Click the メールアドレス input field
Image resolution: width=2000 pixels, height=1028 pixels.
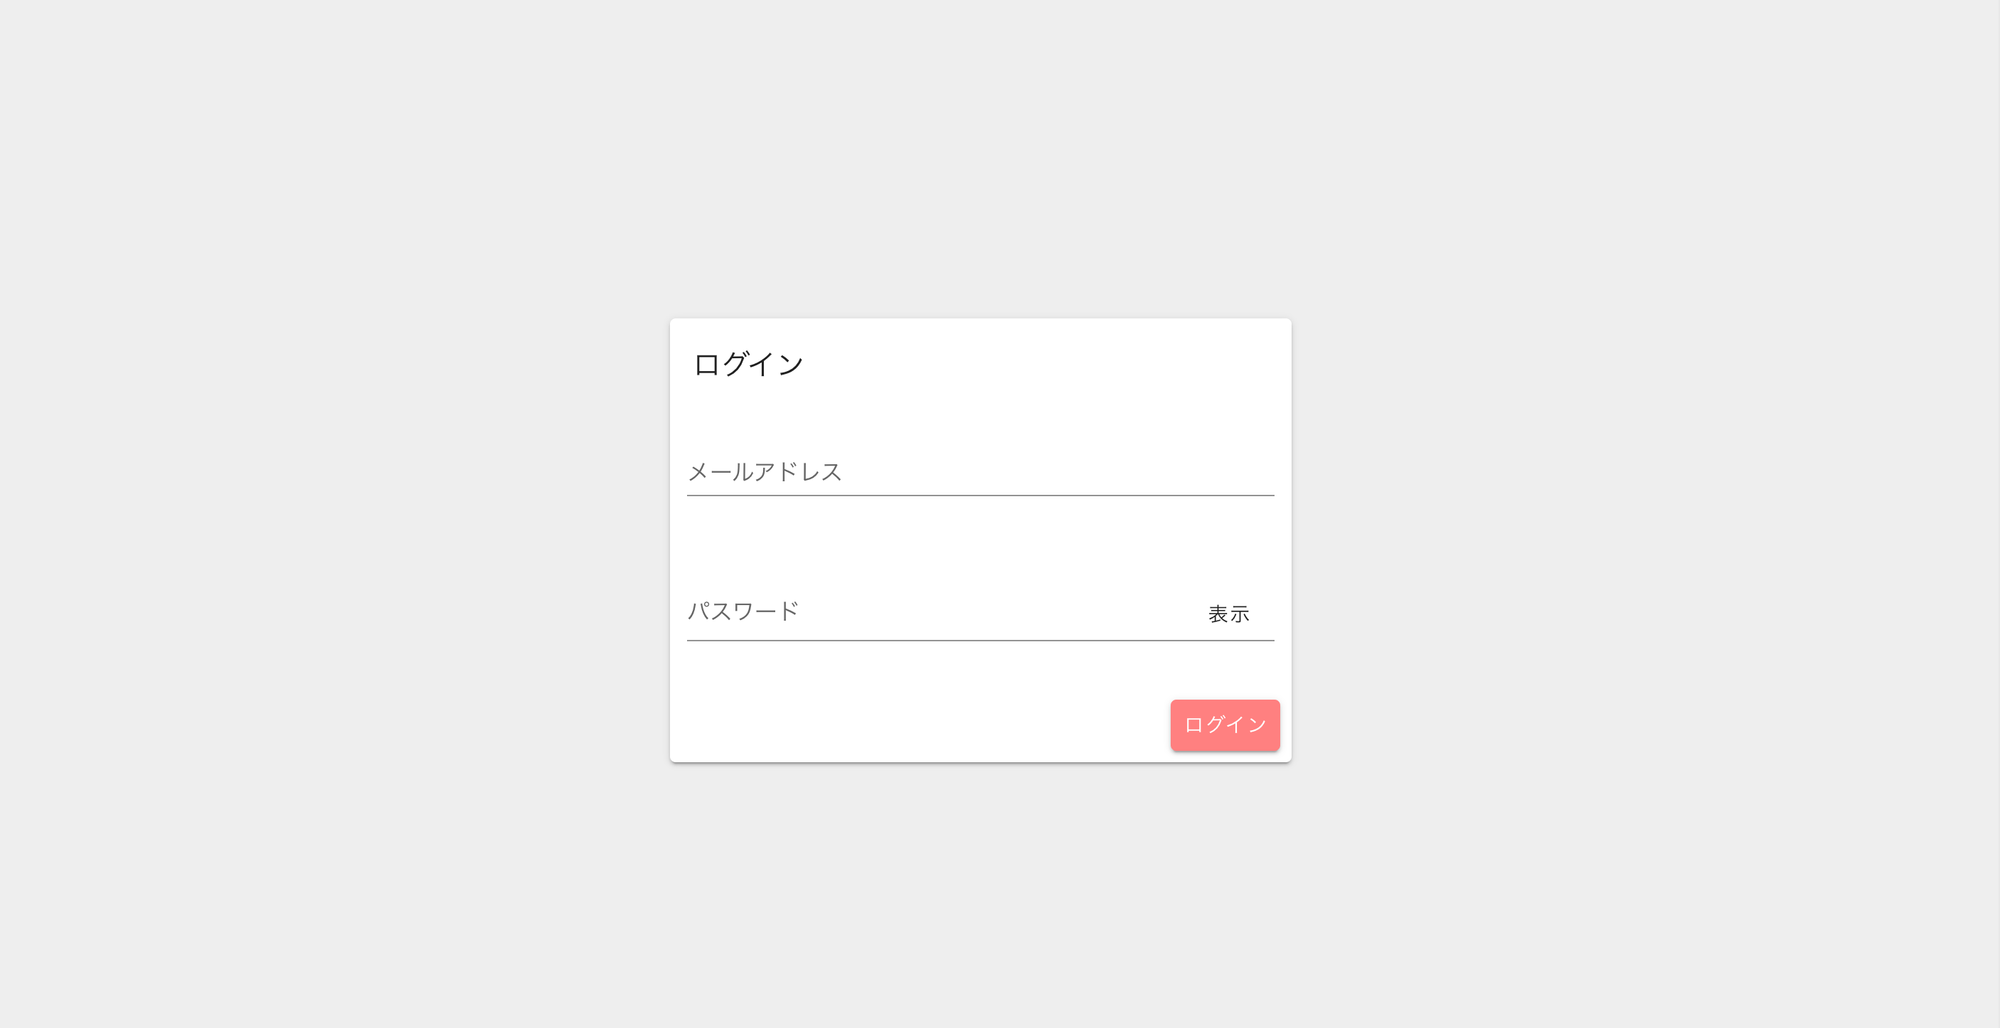pos(980,472)
